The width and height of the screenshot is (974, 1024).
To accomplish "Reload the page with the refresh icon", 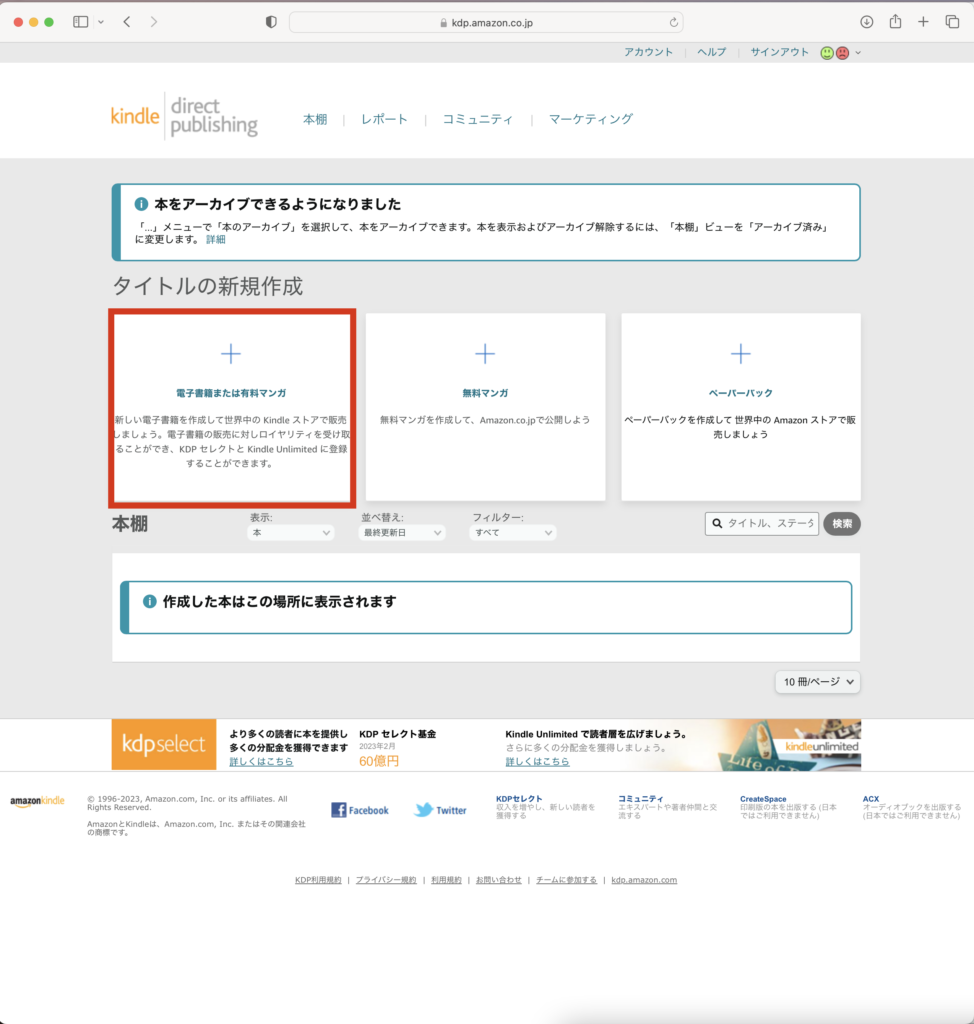I will click(x=674, y=22).
